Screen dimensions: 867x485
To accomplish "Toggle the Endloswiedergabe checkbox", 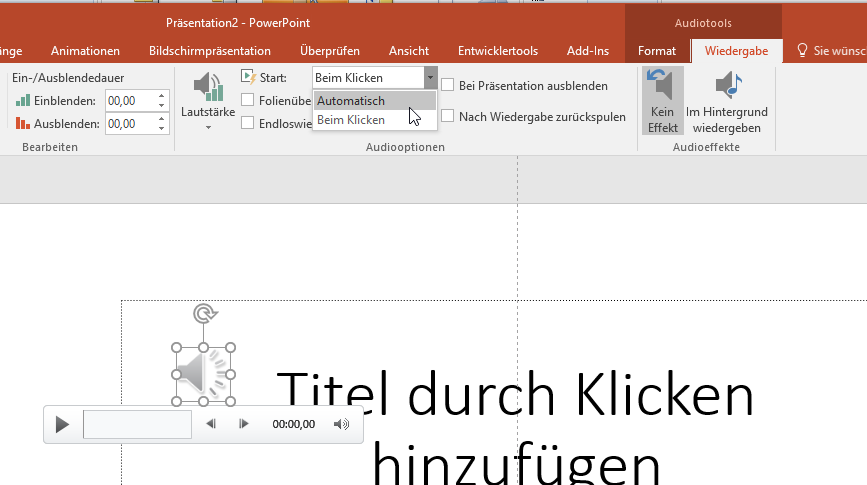I will point(248,123).
